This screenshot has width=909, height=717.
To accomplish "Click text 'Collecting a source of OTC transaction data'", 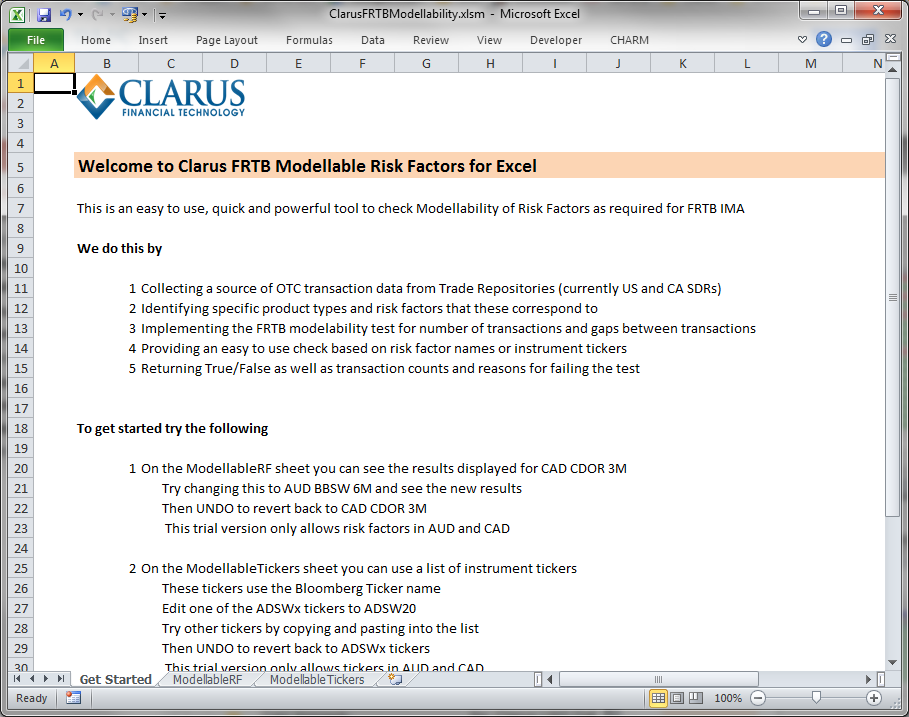I will click(x=272, y=289).
